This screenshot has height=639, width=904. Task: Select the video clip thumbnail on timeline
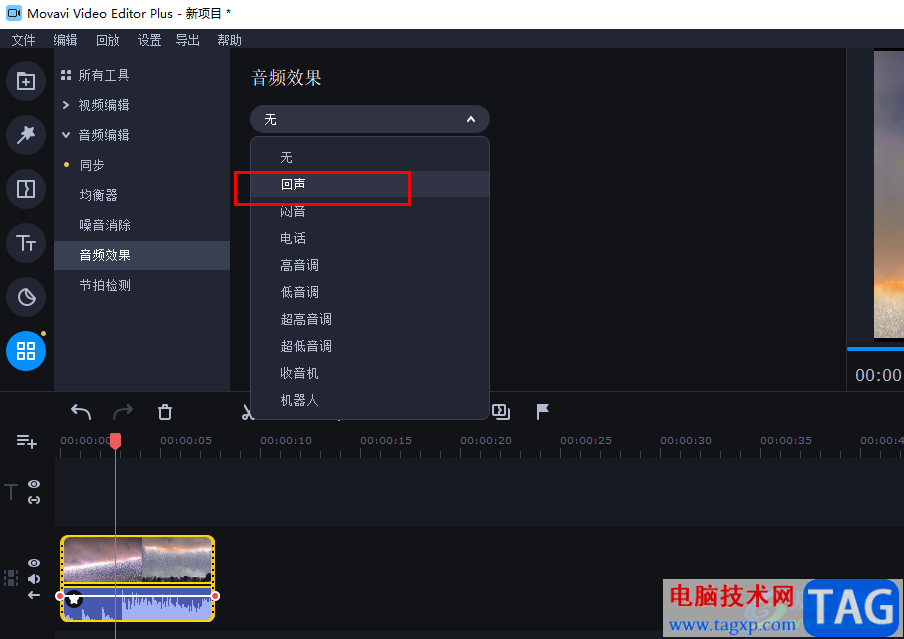coord(137,559)
